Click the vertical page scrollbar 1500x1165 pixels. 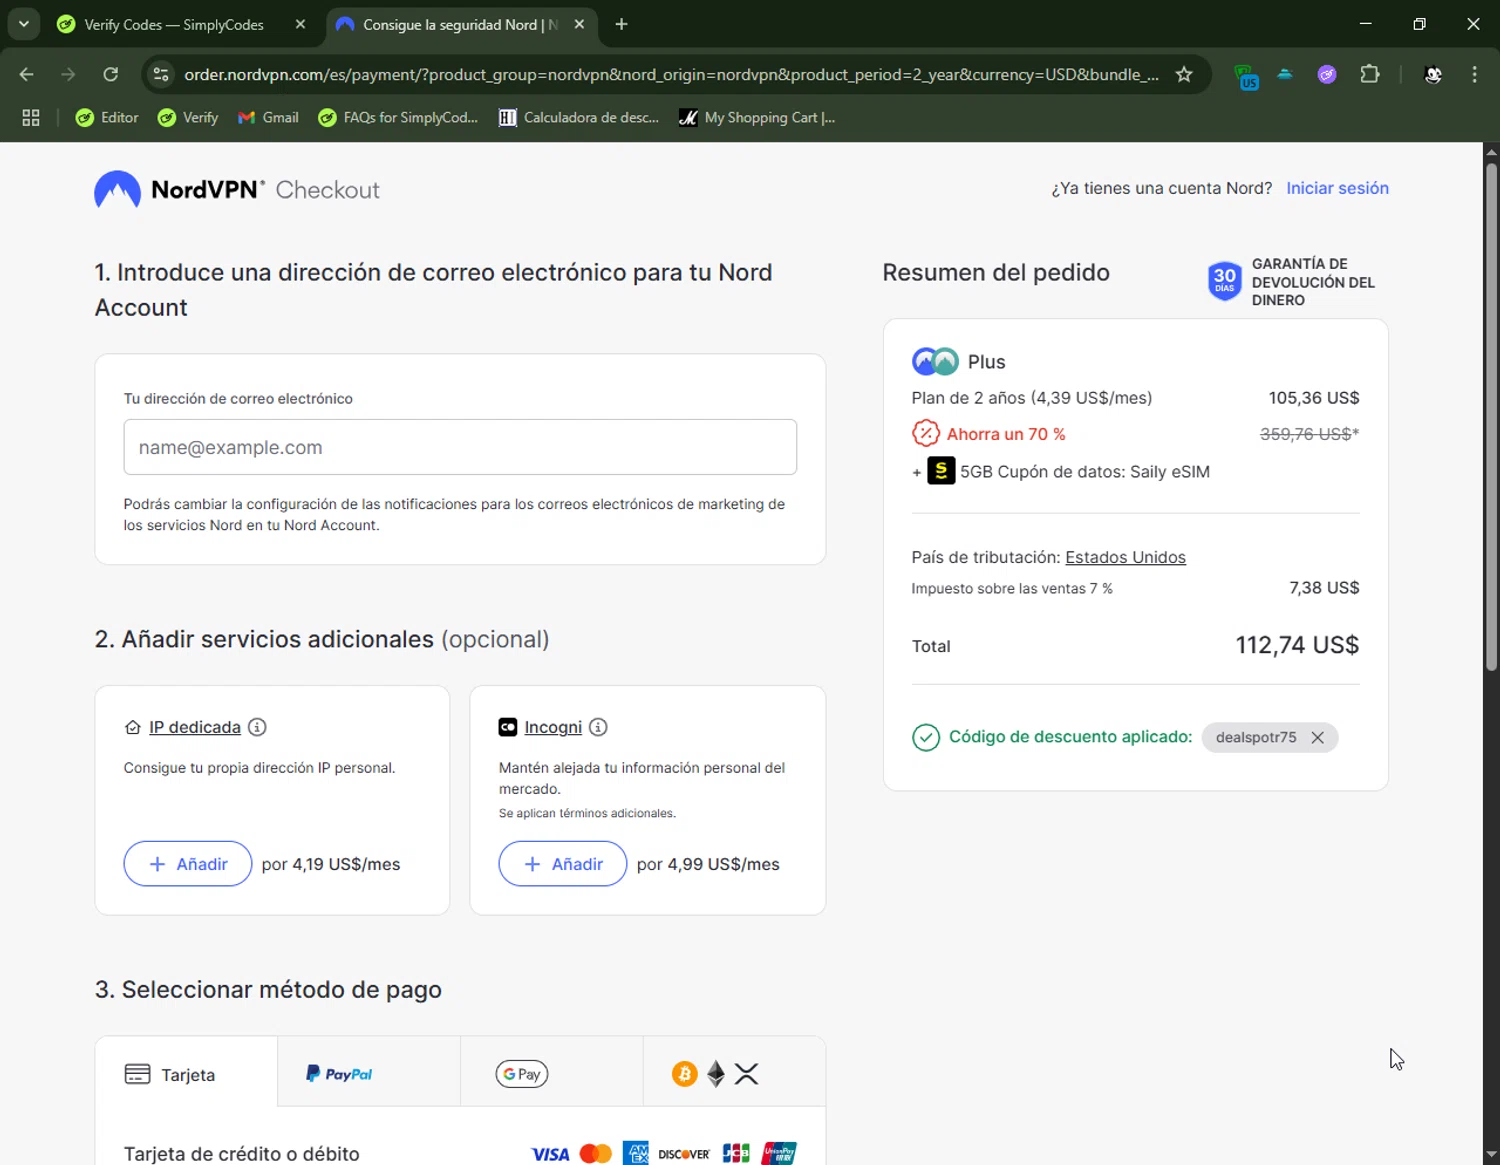(x=1491, y=416)
